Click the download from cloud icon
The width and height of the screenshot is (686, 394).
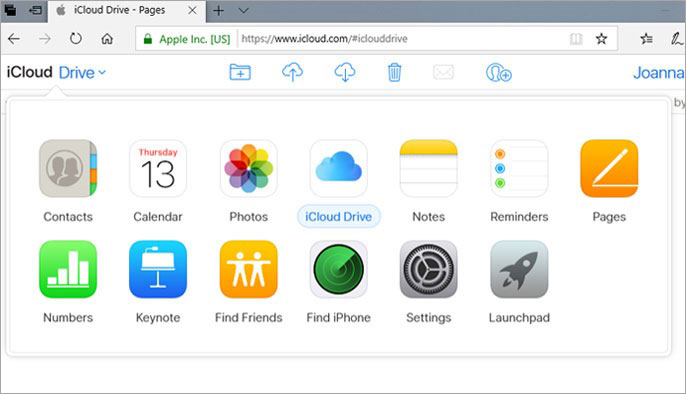click(345, 72)
